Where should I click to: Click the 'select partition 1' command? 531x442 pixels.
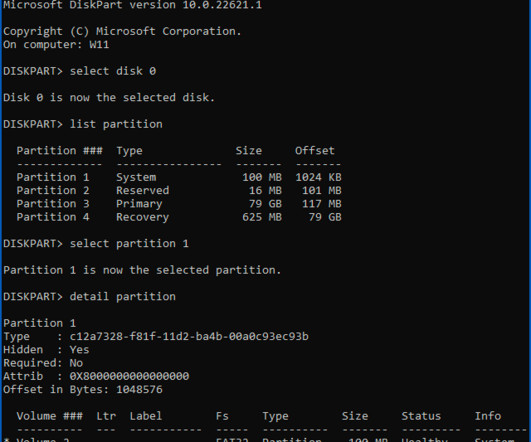point(129,244)
